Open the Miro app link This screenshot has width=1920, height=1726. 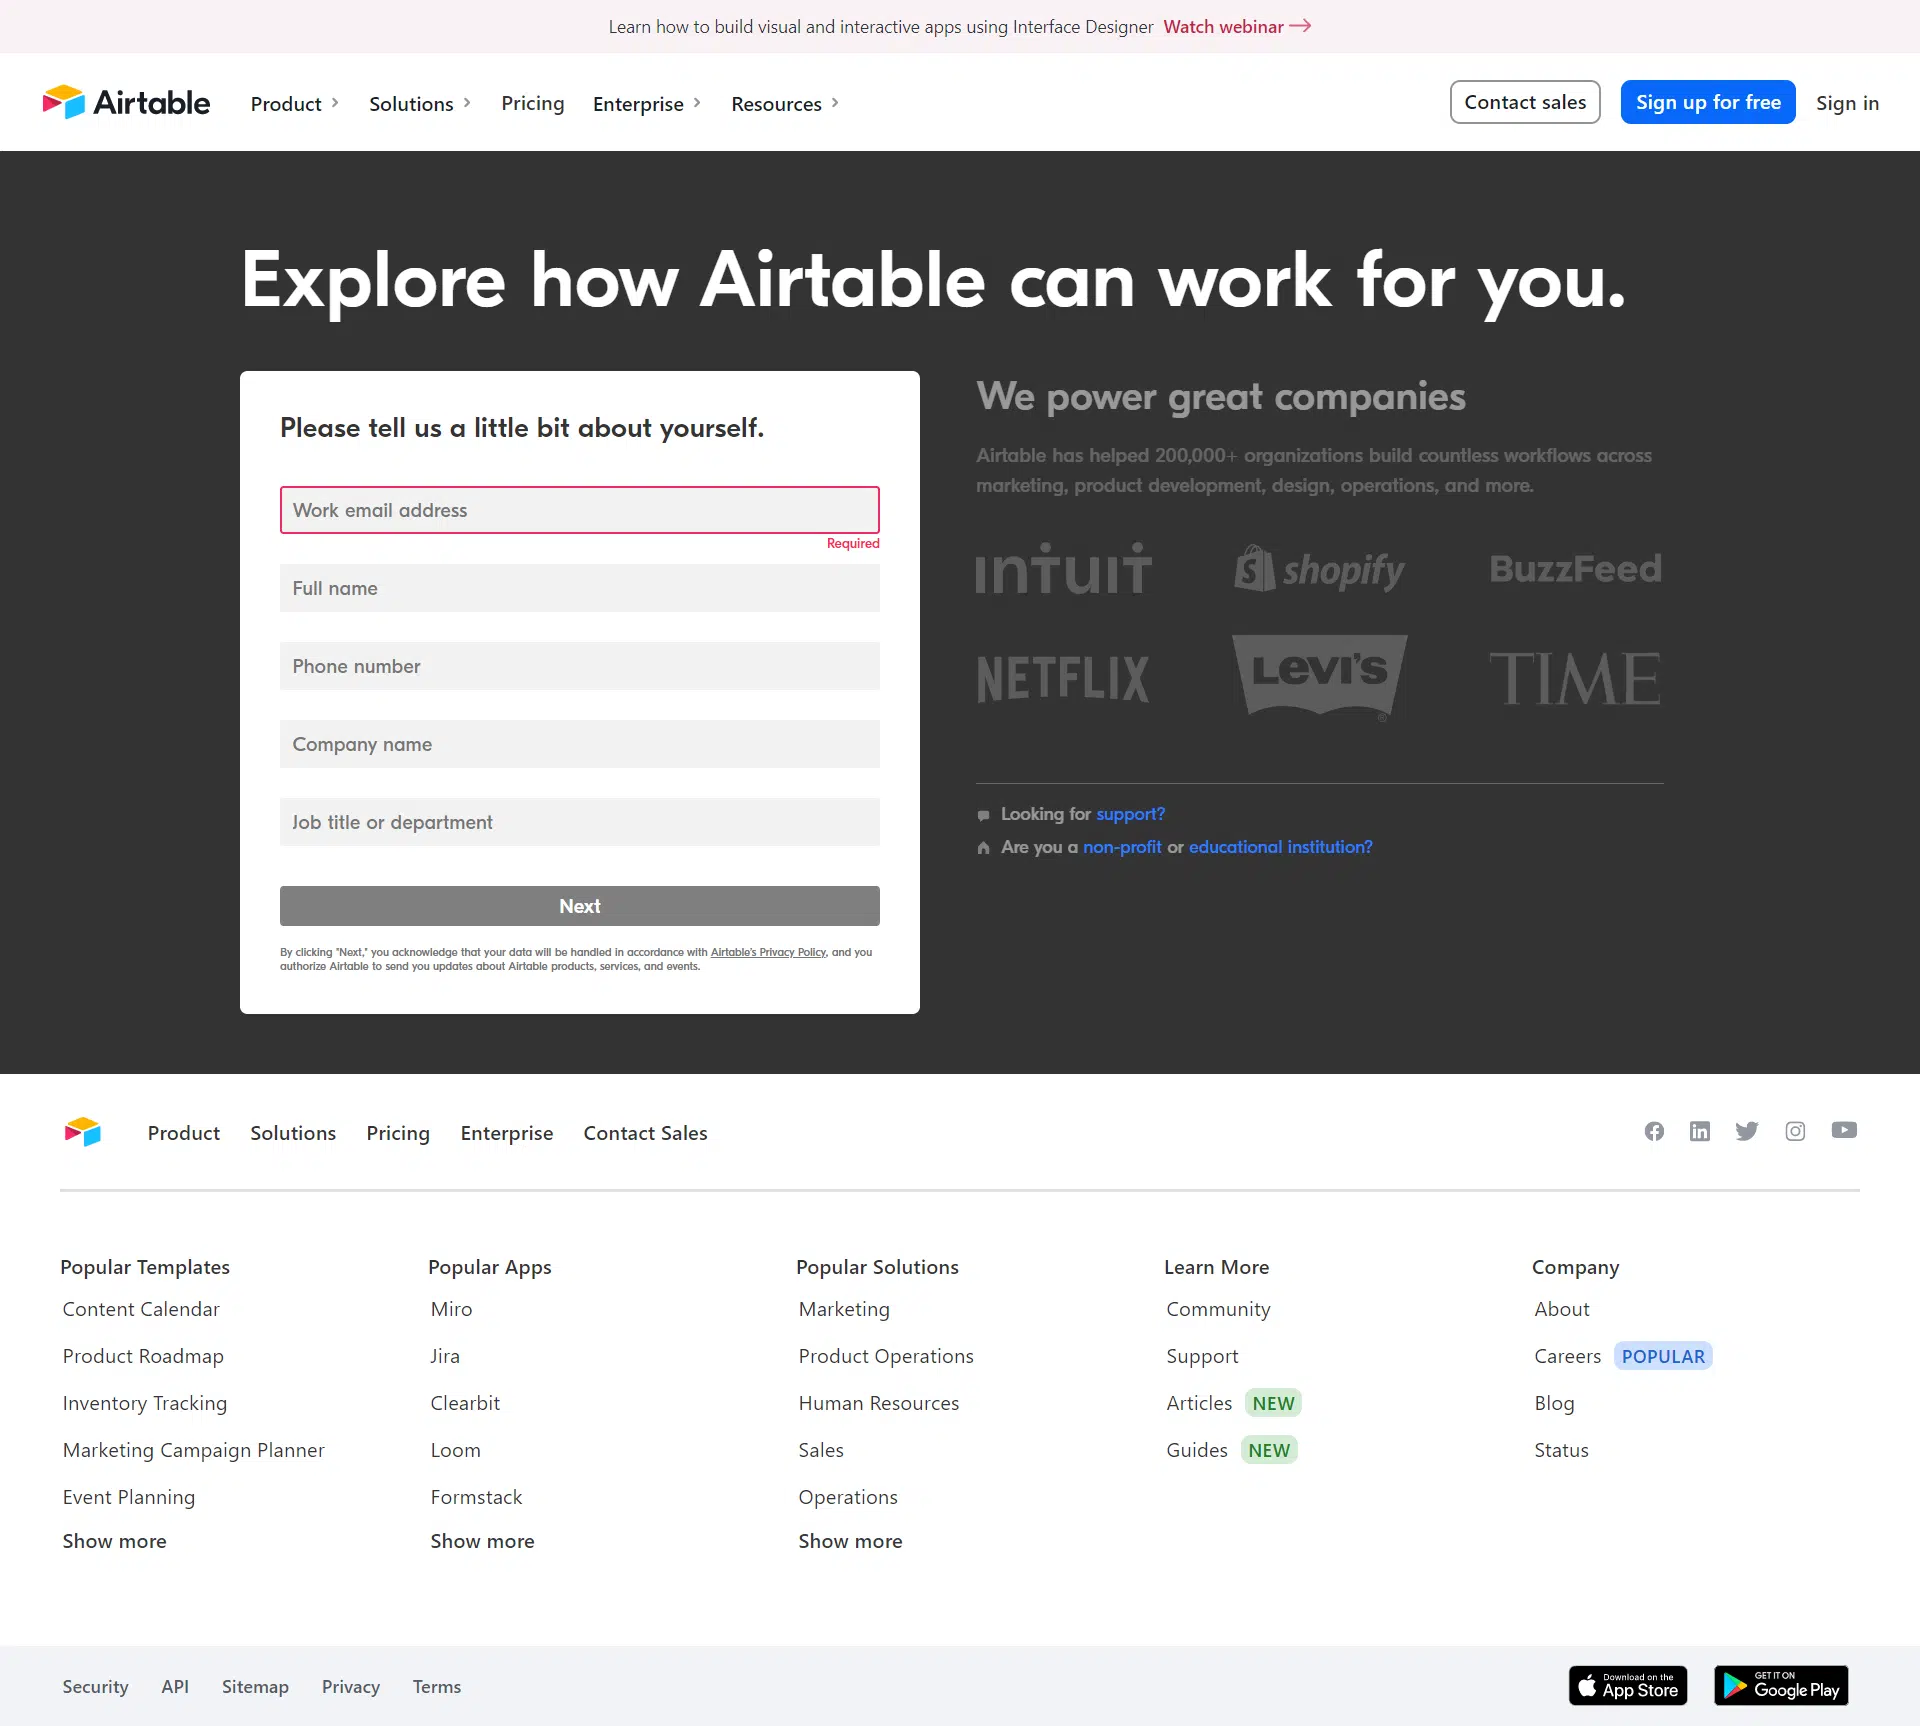pos(451,1309)
